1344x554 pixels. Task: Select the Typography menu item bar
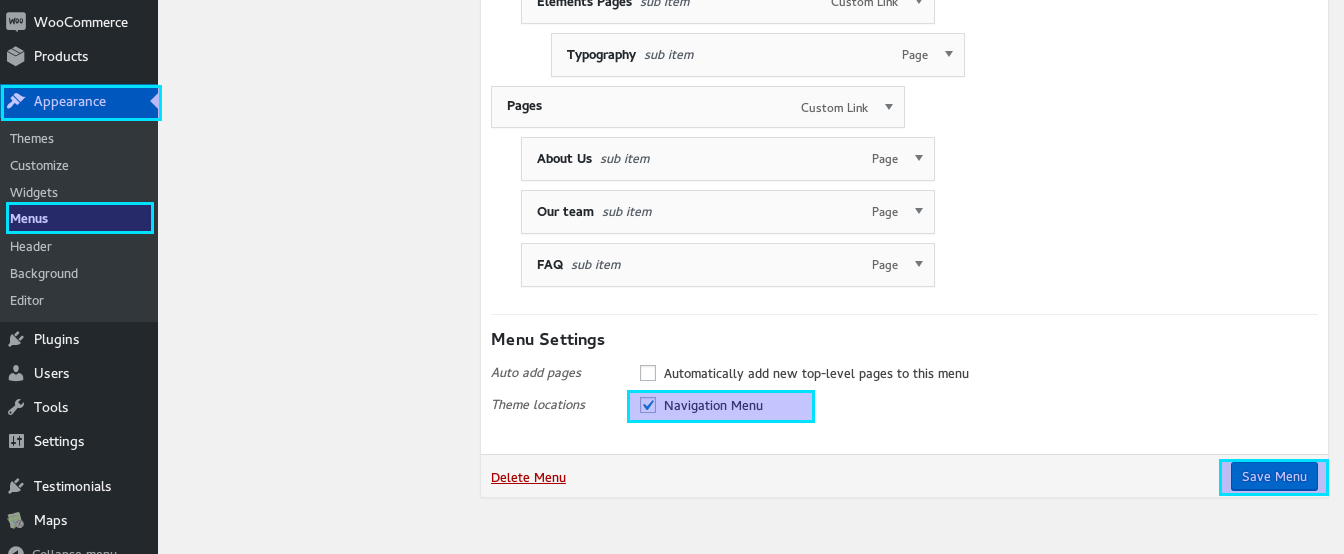click(758, 55)
